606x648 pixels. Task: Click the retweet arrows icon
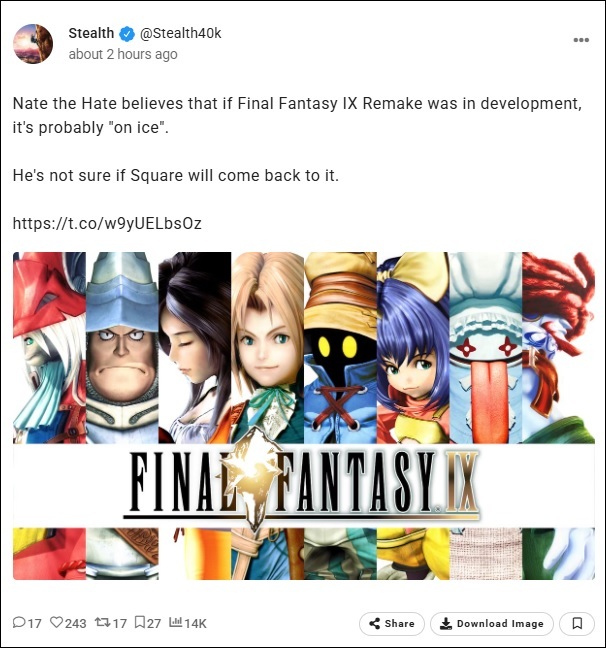pos(102,622)
